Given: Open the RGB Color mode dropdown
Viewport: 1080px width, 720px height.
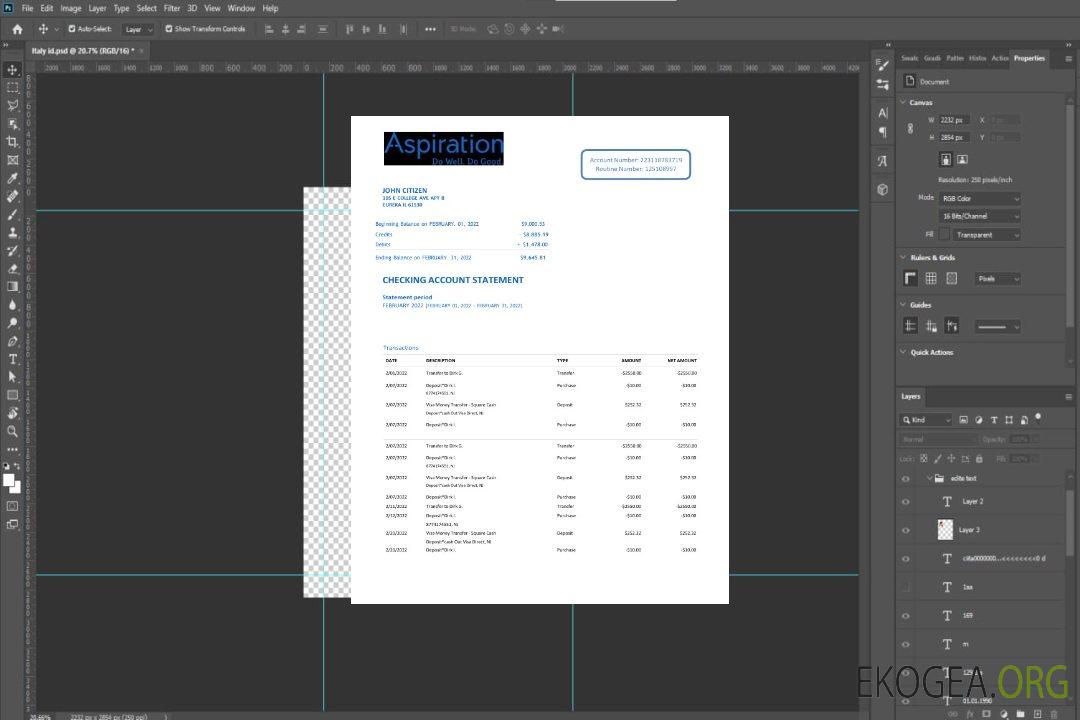Looking at the screenshot, I should pos(979,198).
